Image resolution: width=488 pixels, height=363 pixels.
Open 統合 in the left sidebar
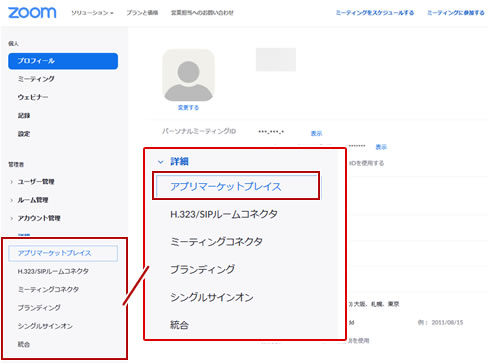coord(24,344)
